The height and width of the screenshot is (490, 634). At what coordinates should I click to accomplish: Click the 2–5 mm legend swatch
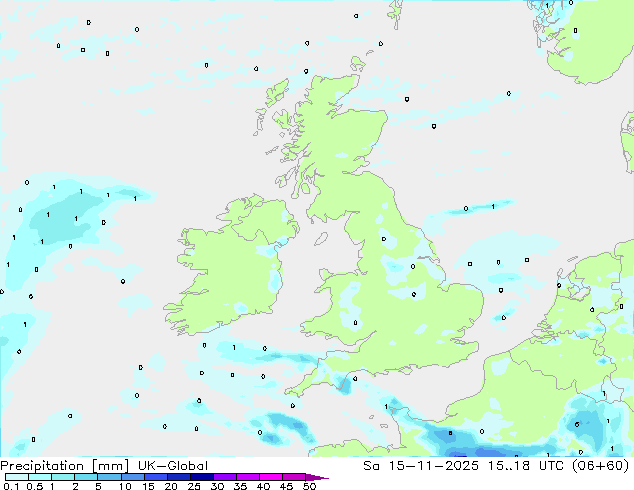pos(86,477)
